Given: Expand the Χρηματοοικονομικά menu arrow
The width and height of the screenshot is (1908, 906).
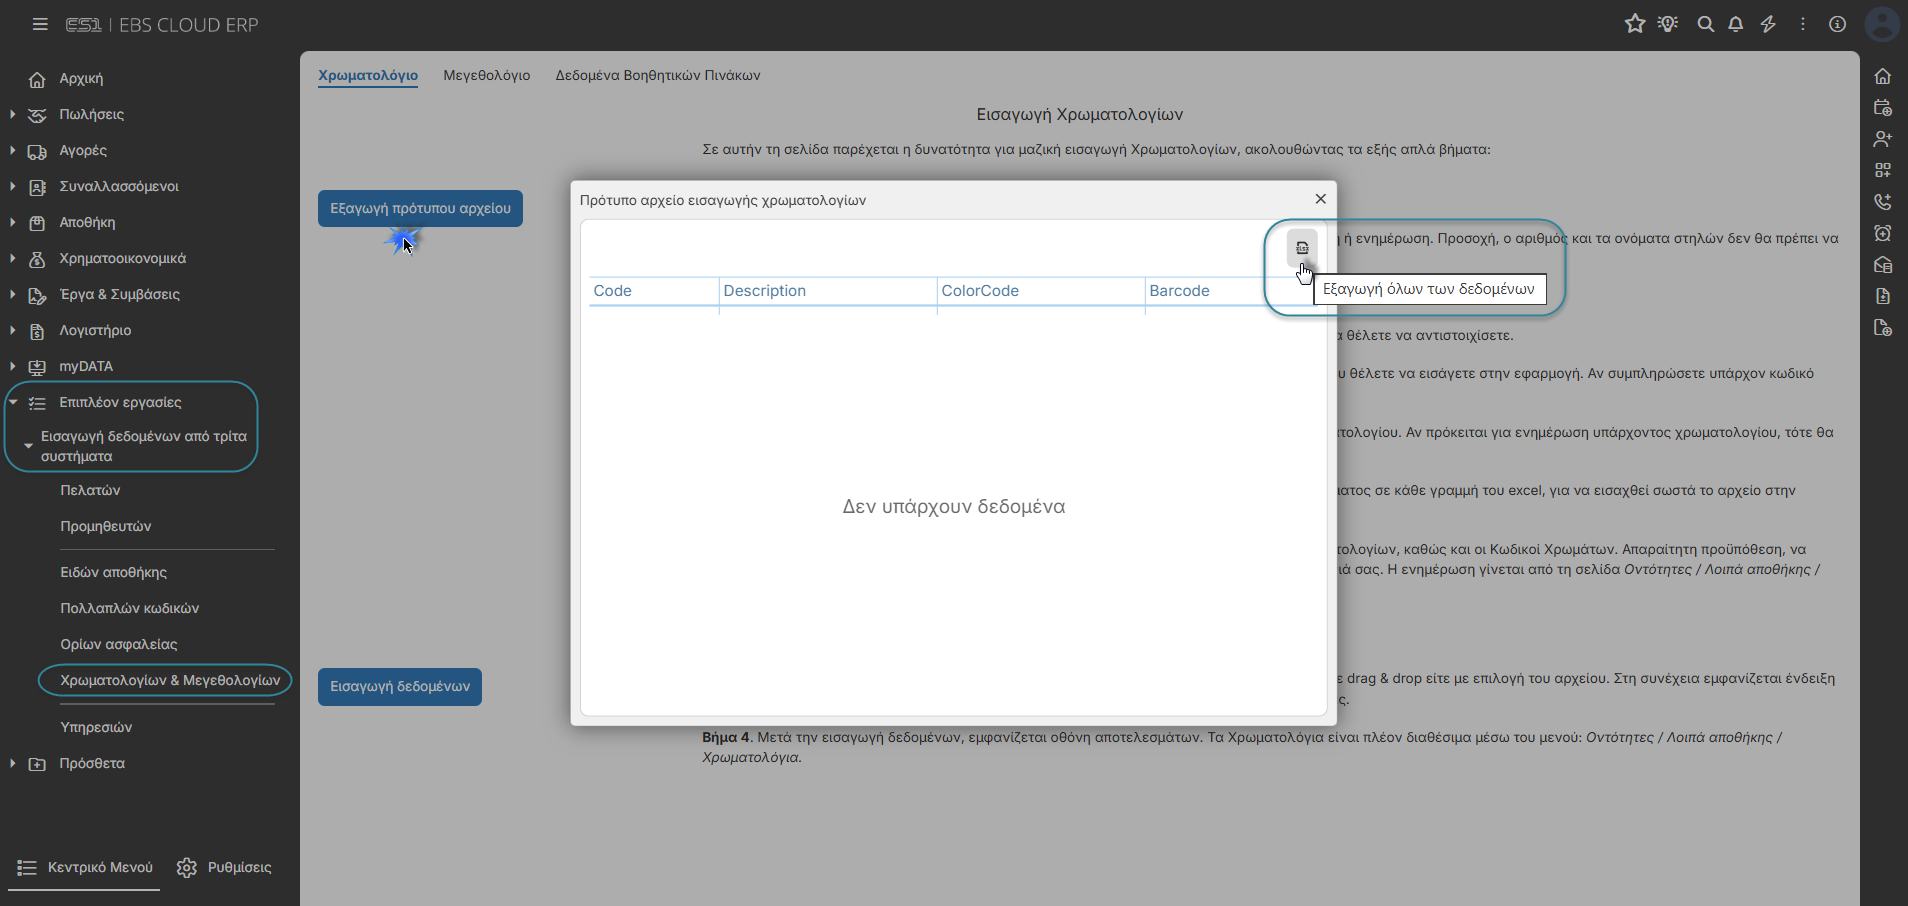Looking at the screenshot, I should point(12,259).
